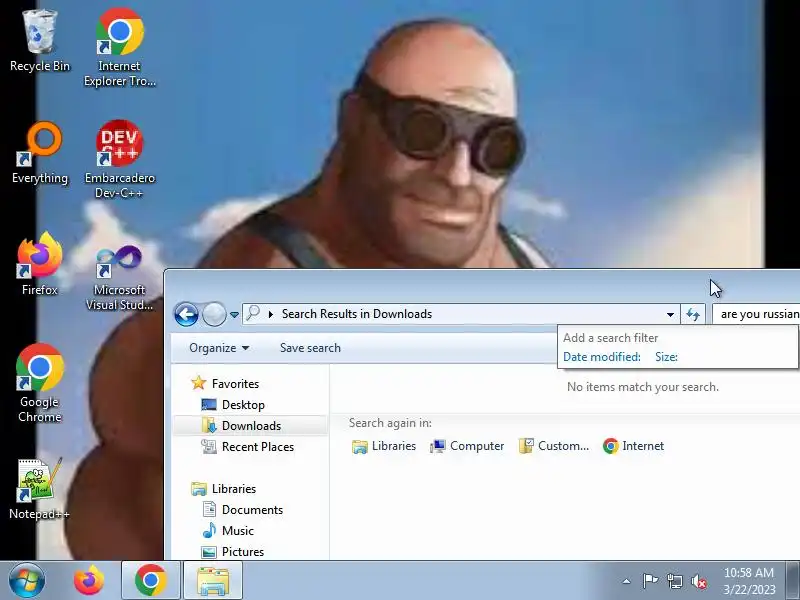
Task: Open the Microsoft Visual Studio desktop shortcut
Action: click(x=119, y=276)
